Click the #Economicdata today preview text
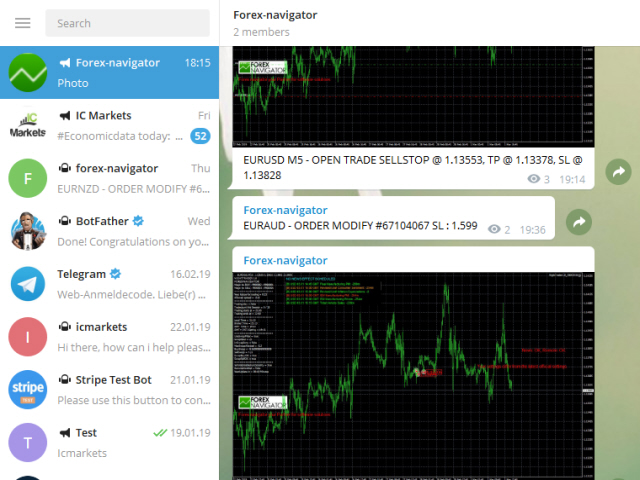640x480 pixels. point(120,136)
